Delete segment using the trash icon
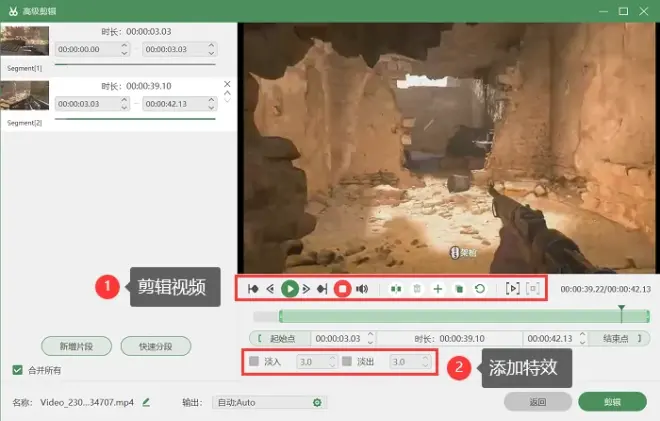The image size is (660, 421). (417, 289)
